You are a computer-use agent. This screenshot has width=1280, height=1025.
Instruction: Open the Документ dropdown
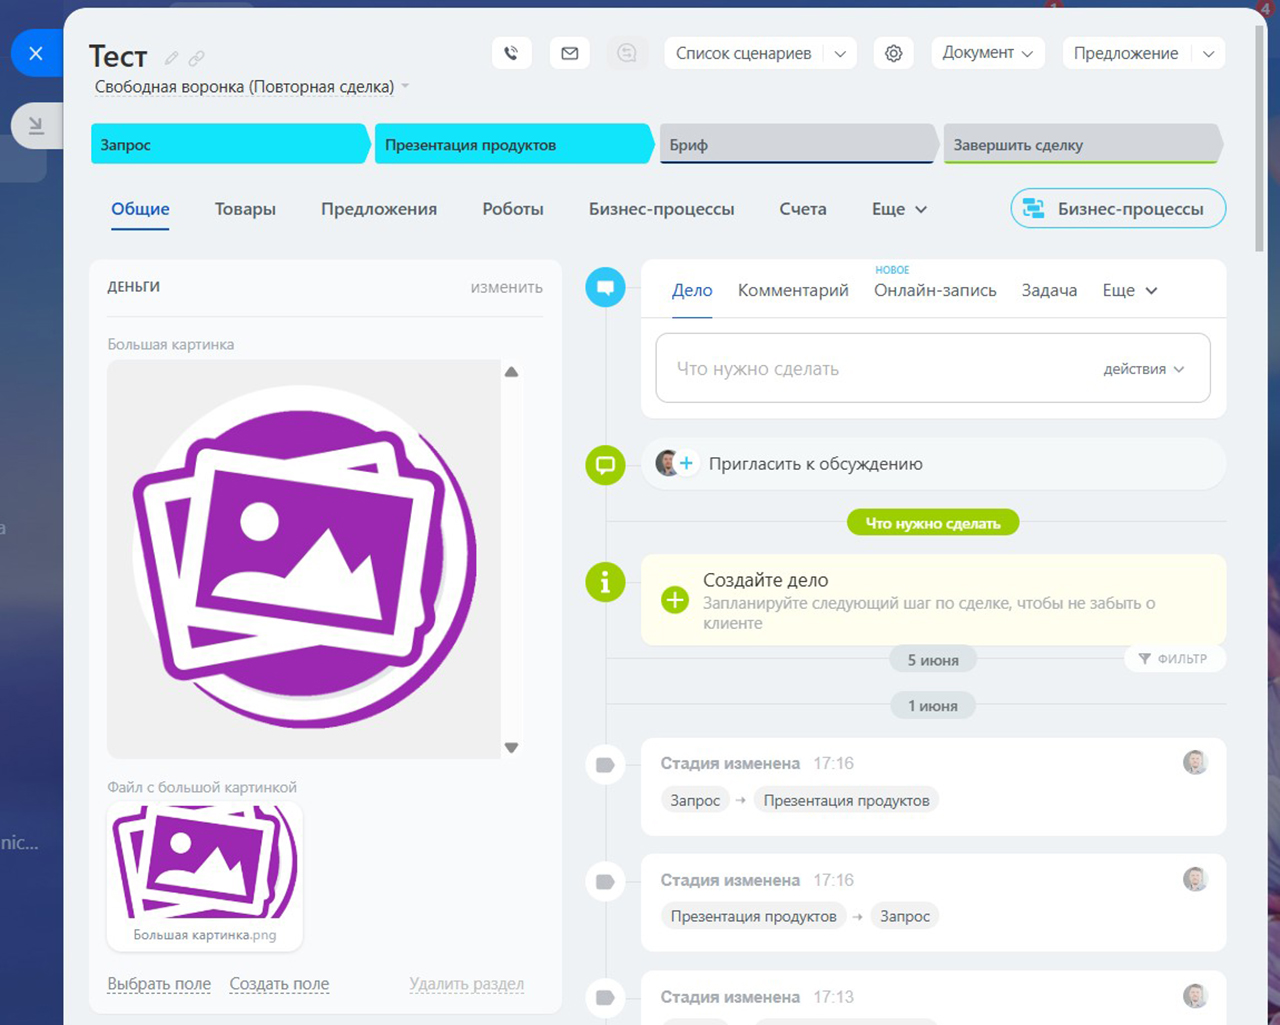[987, 53]
